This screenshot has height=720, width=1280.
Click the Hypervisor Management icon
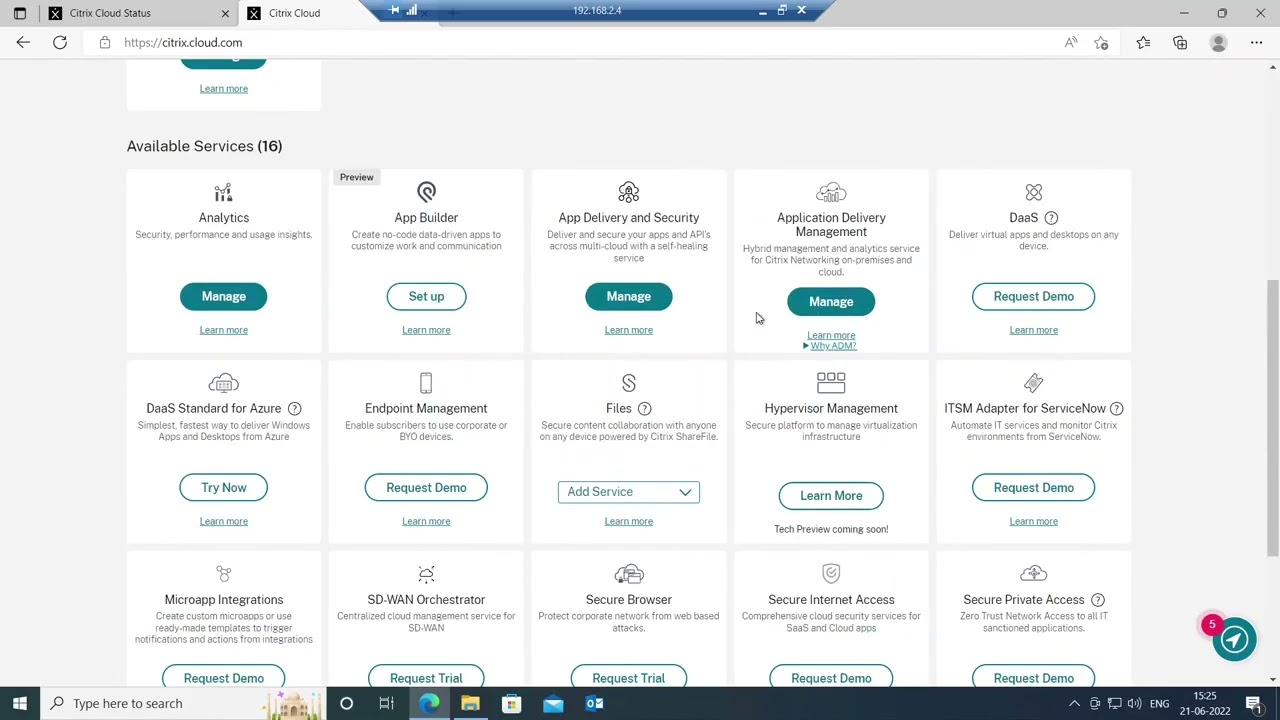[x=831, y=383]
